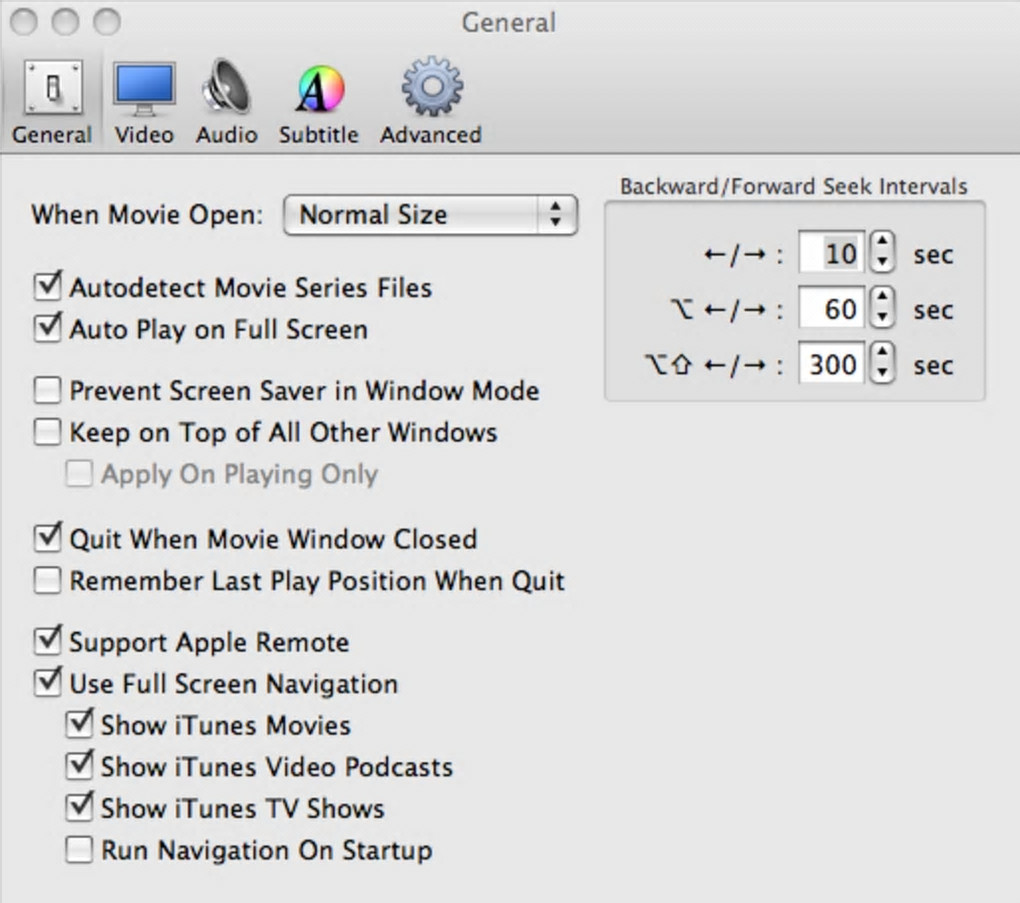Image resolution: width=1020 pixels, height=903 pixels.
Task: Enable Prevent Screen Saver in Window Mode
Action: pos(48,390)
